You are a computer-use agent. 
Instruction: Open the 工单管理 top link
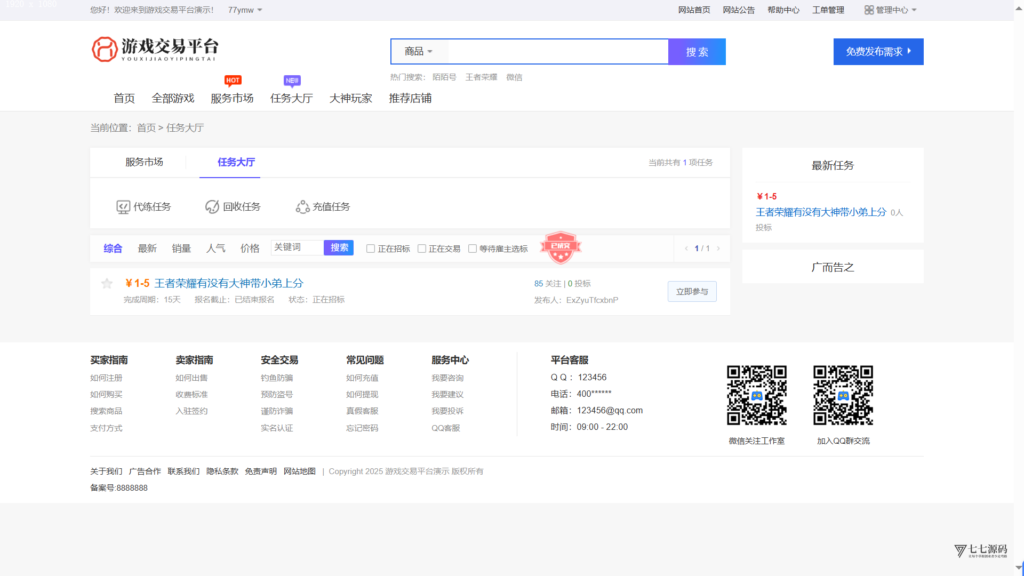[828, 10]
